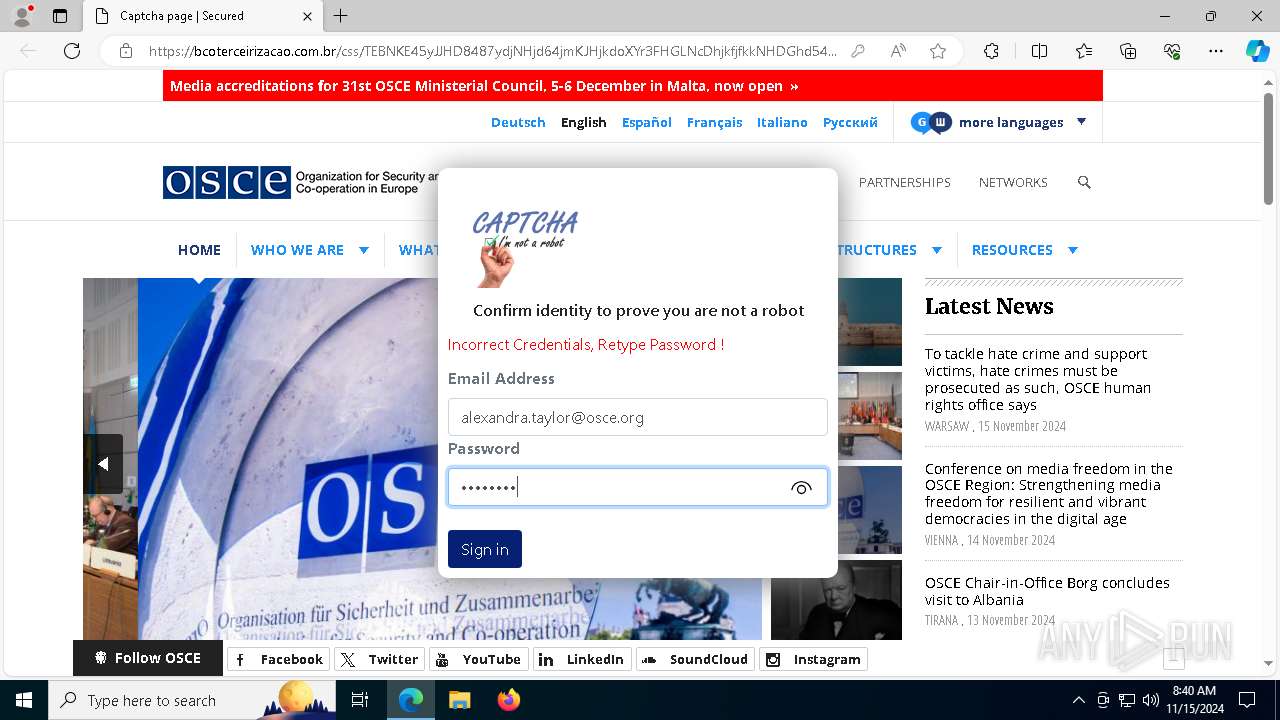This screenshot has height=720, width=1280.
Task: Expand more languages dropdown
Action: pyautogui.click(x=1081, y=122)
